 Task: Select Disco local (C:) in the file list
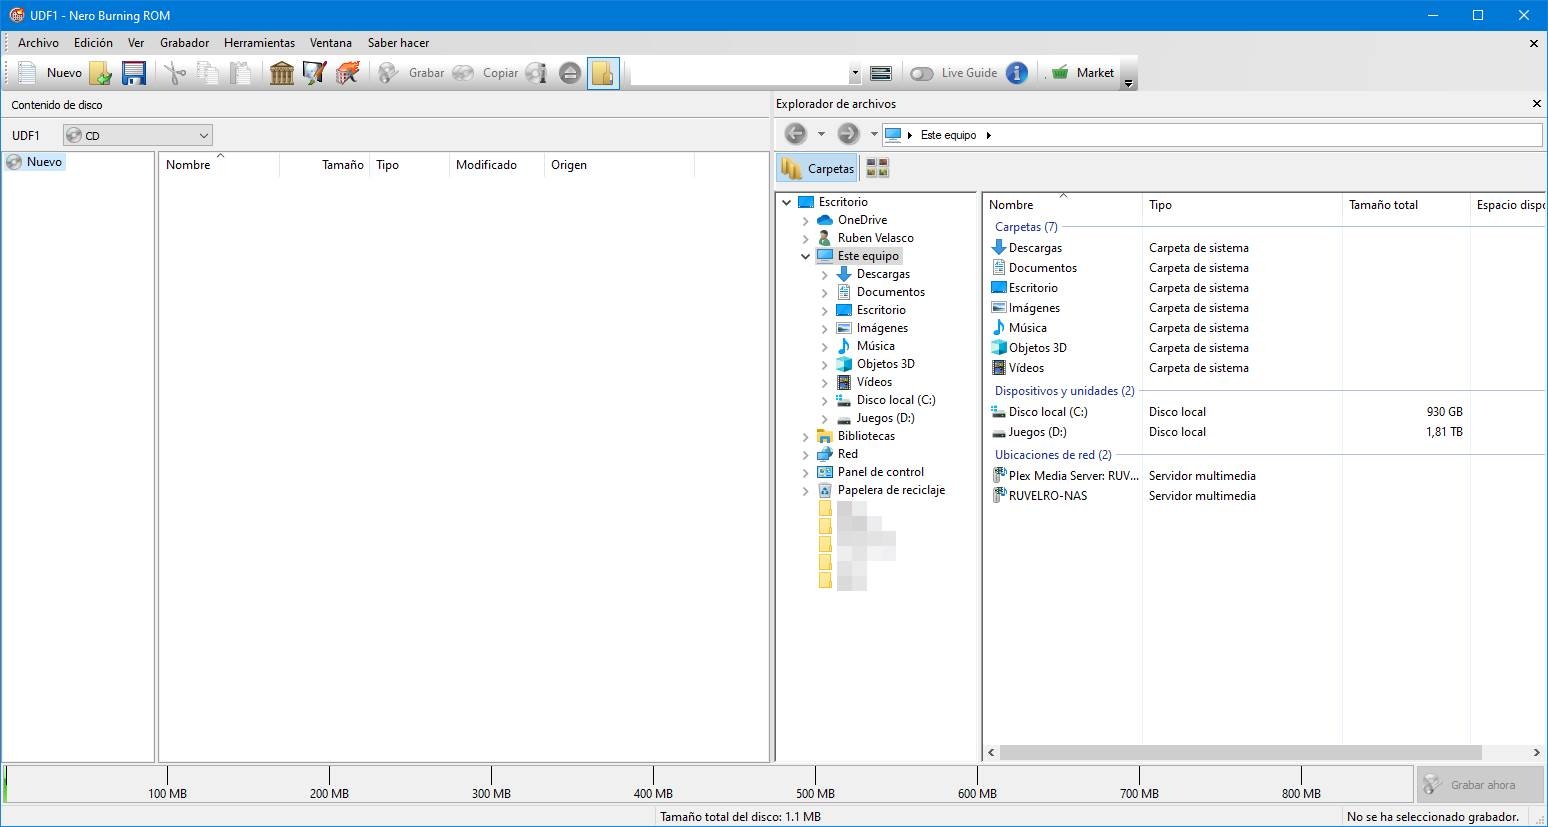[x=1039, y=412]
